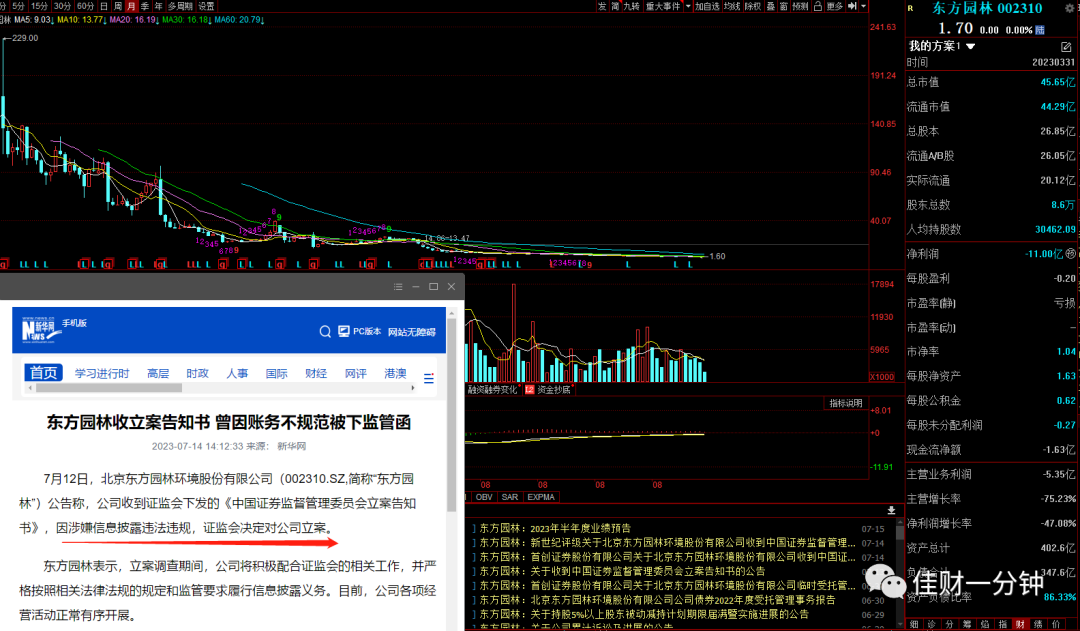This screenshot has height=631, width=1080.
Task: Open list menu icon in popup title bar
Action: click(398, 287)
